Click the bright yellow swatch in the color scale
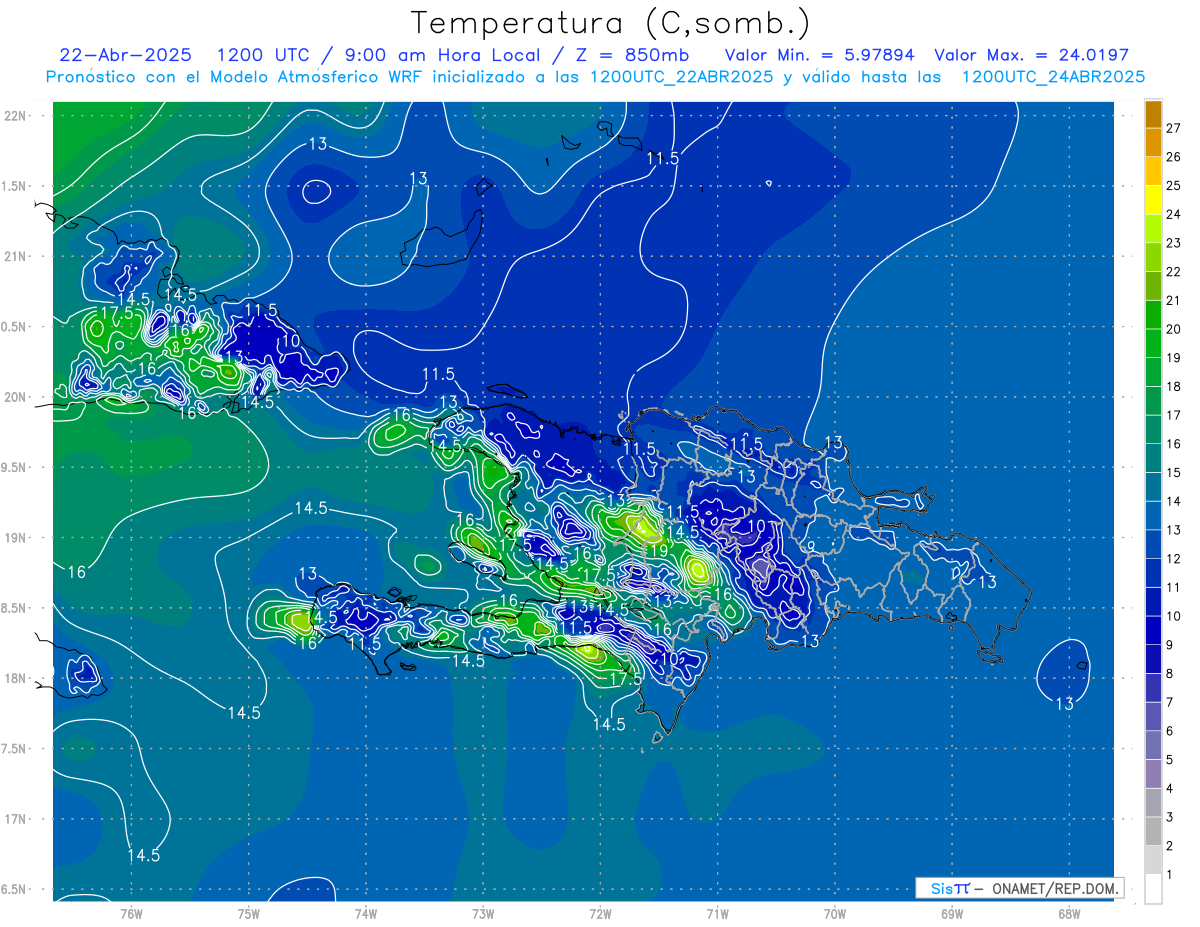Image resolution: width=1200 pixels, height=927 pixels. point(1153,201)
